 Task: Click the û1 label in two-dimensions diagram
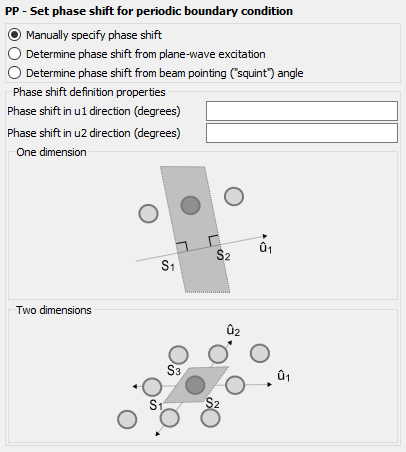[x=284, y=376]
